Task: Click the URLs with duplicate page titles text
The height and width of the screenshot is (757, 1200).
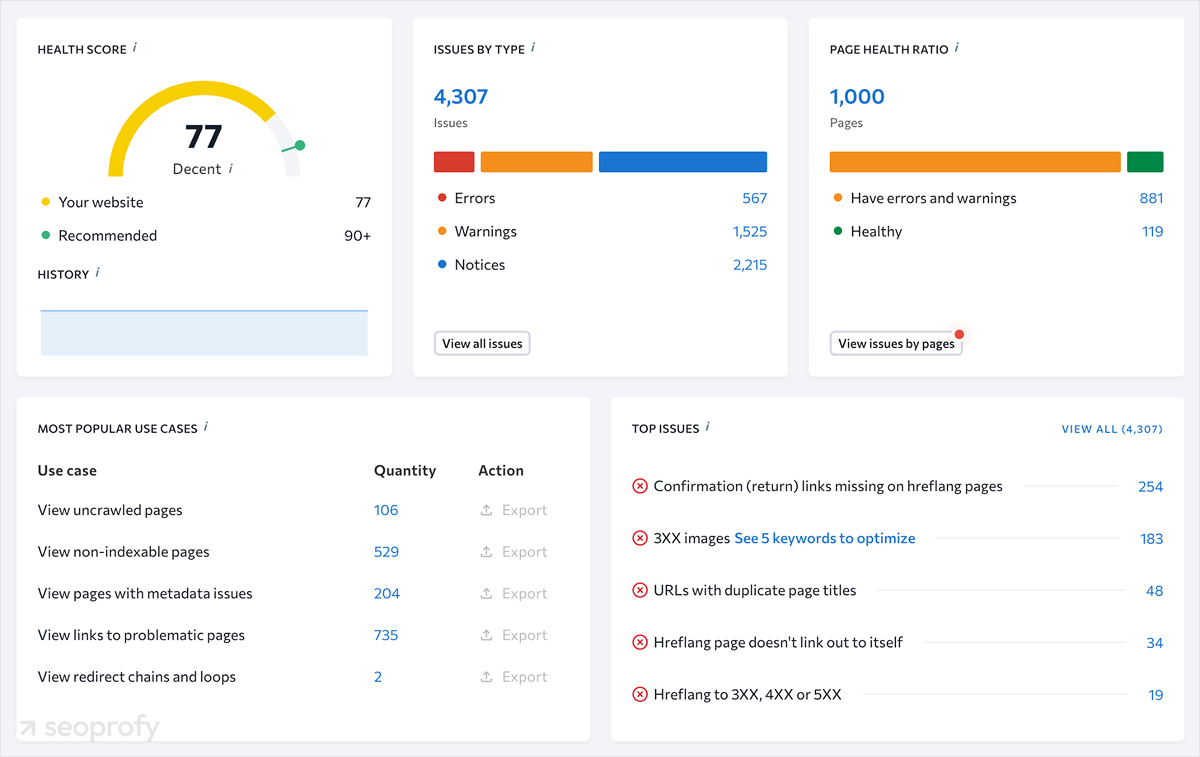Action: [755, 590]
